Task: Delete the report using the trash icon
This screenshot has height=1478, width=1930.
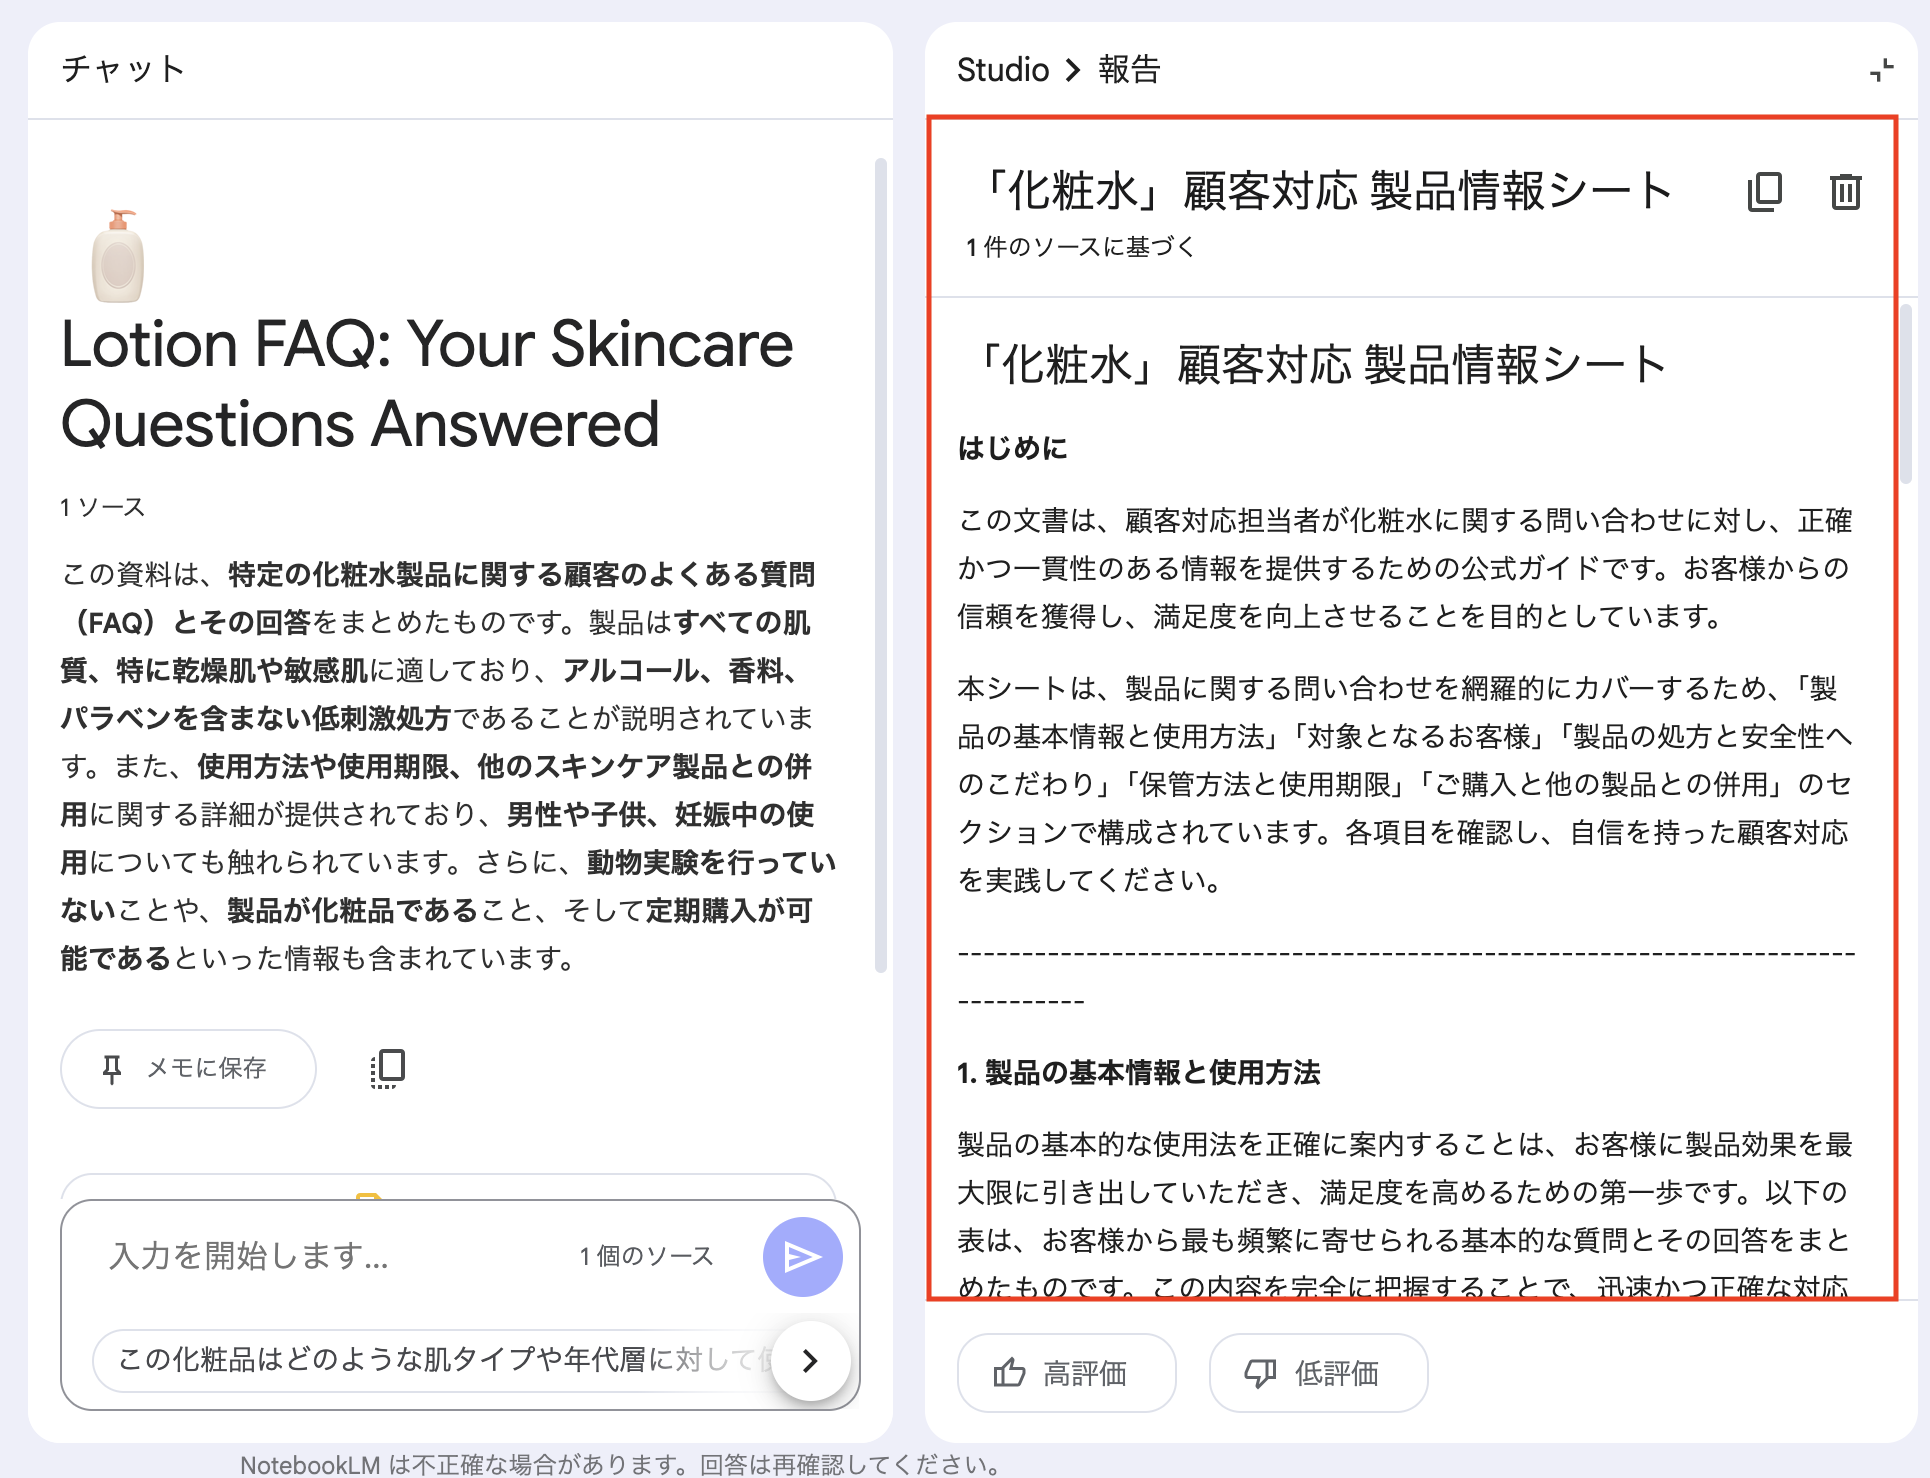Action: (1845, 191)
